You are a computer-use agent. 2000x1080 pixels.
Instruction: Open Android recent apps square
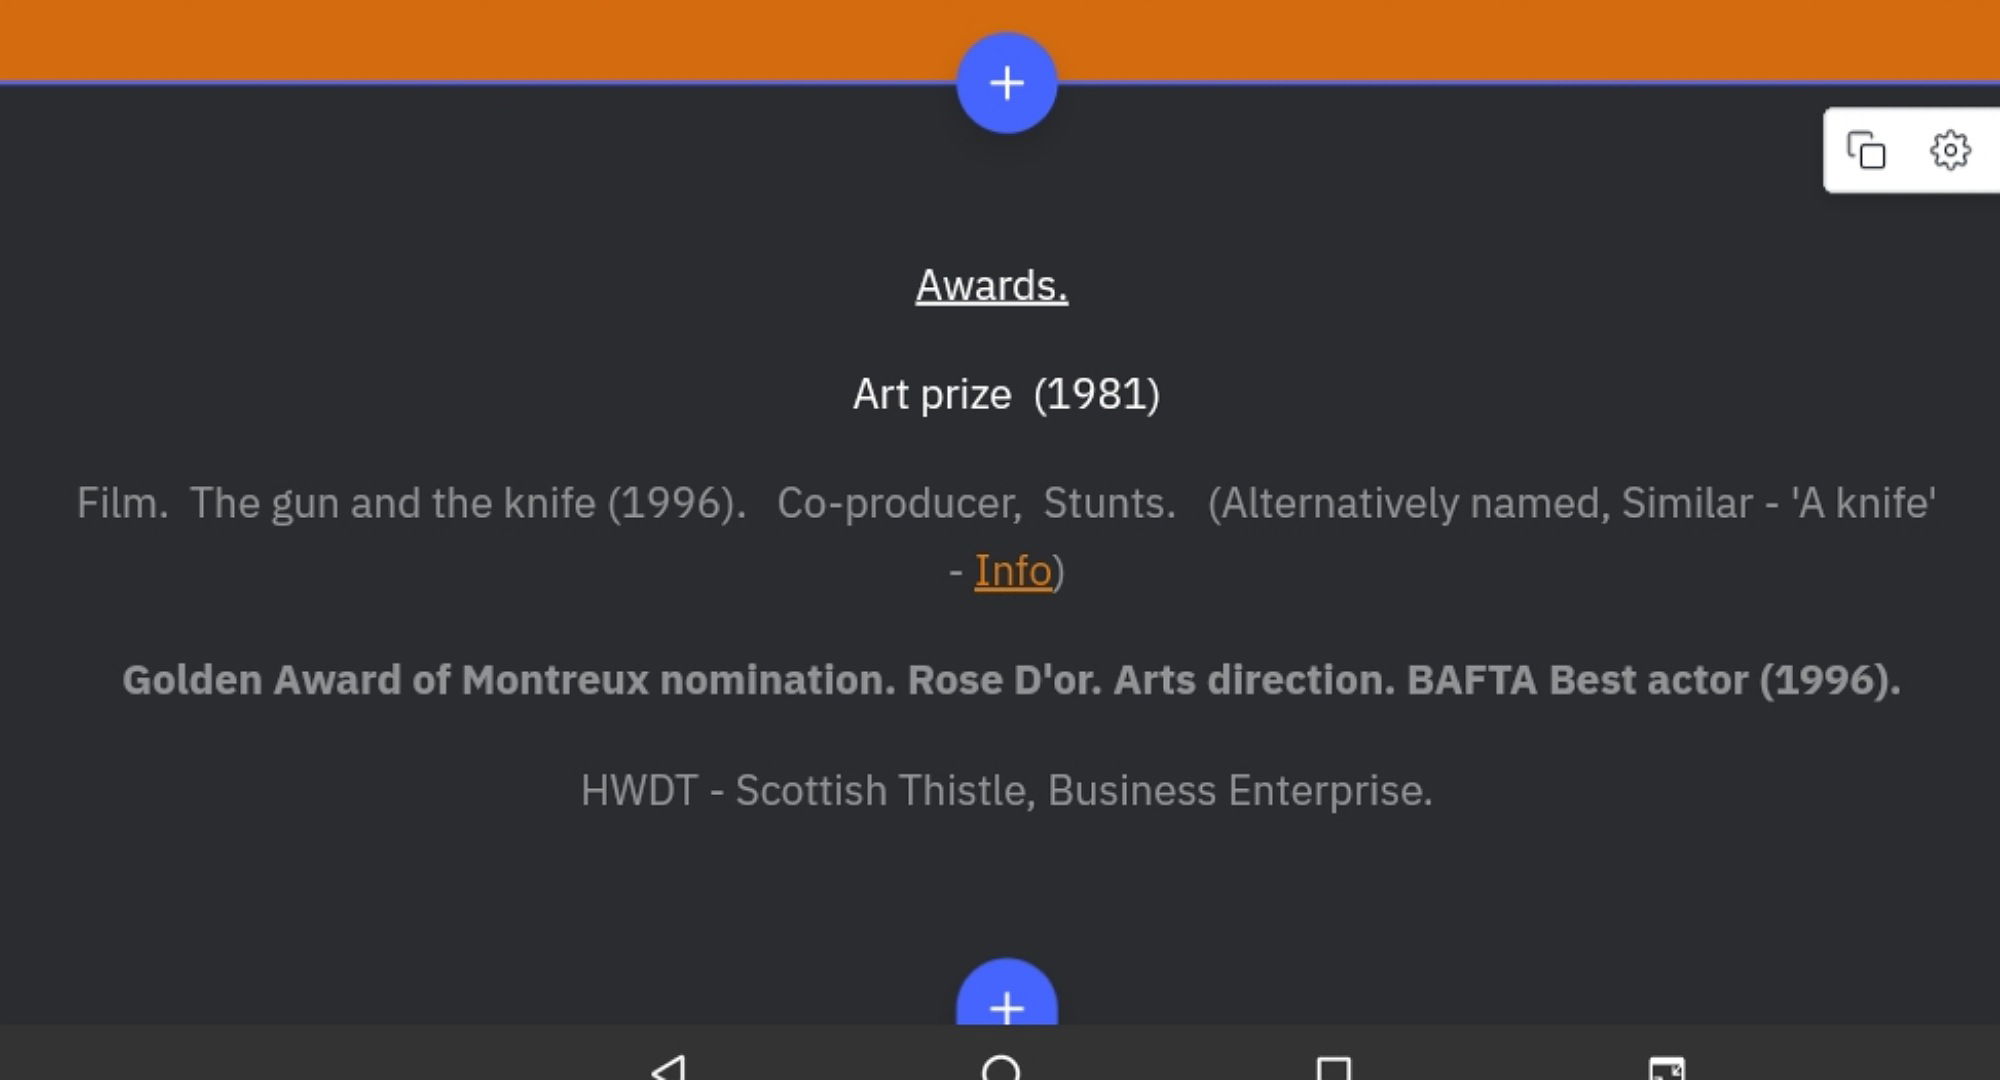tap(1333, 1067)
